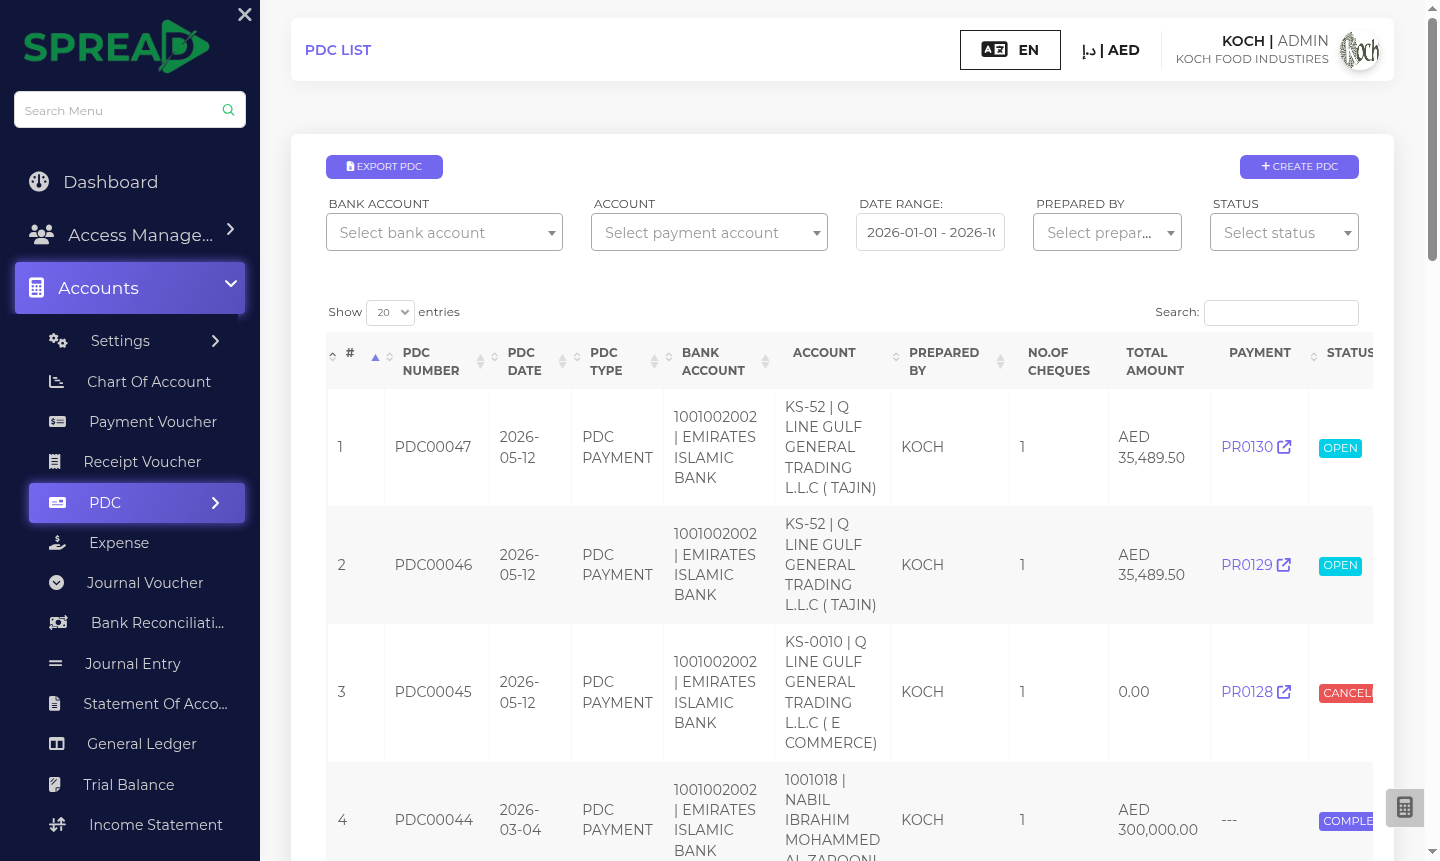Click the Chart Of Account icon
This screenshot has height=861, width=1440.
click(57, 382)
